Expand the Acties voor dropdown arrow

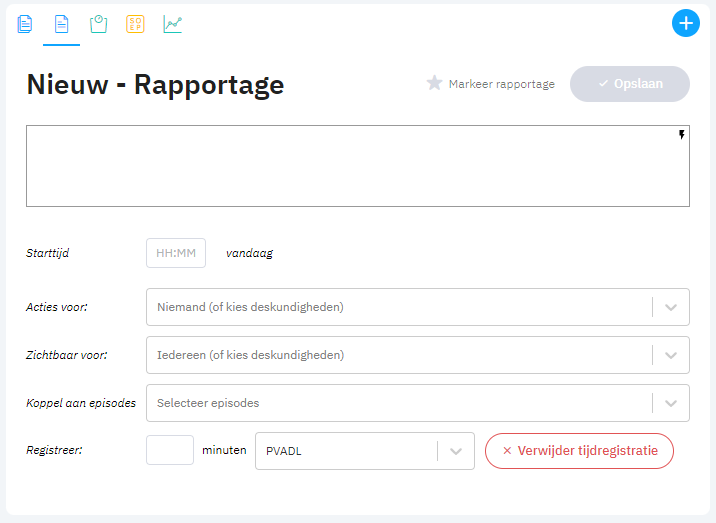(x=671, y=307)
